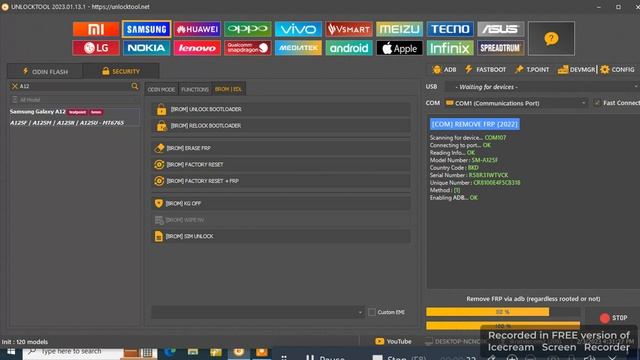
Task: Select Samsung Galaxy A12 model entry
Action: [x=74, y=117]
